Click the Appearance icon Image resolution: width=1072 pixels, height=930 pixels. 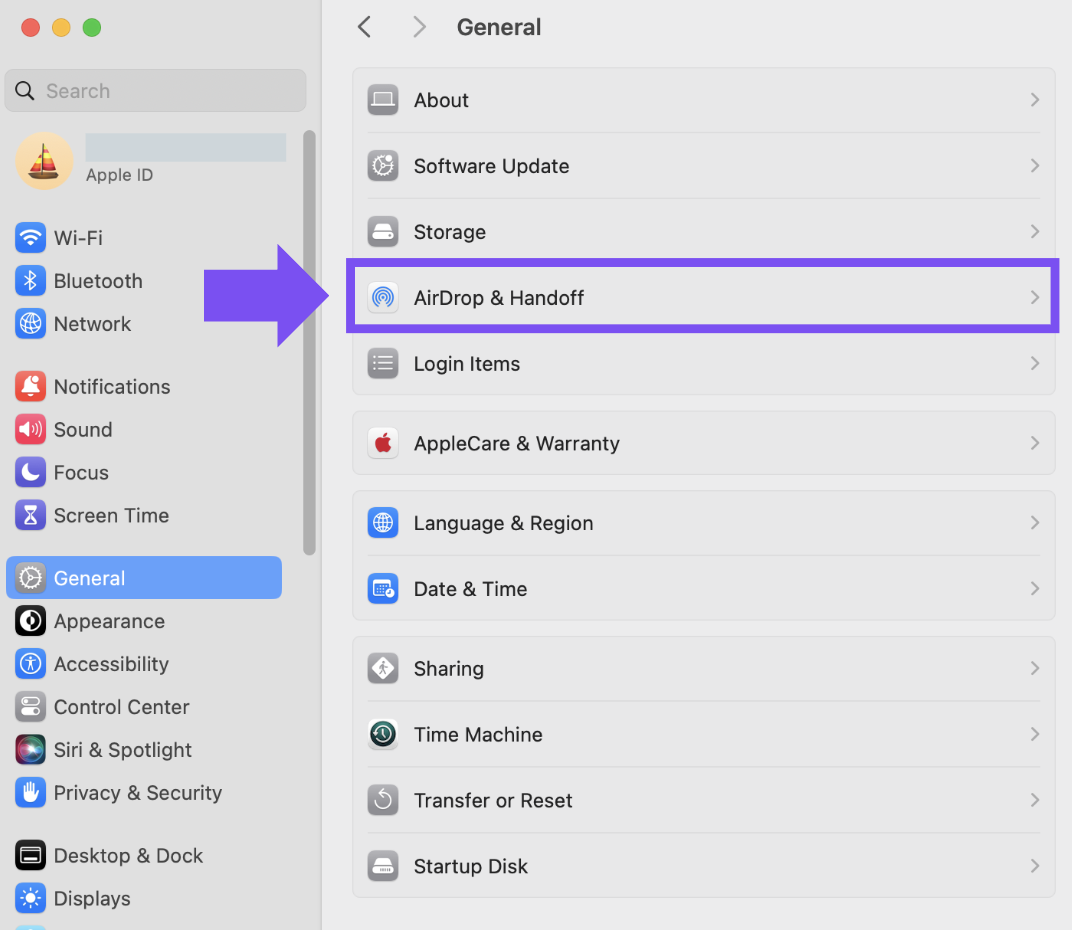pos(30,621)
